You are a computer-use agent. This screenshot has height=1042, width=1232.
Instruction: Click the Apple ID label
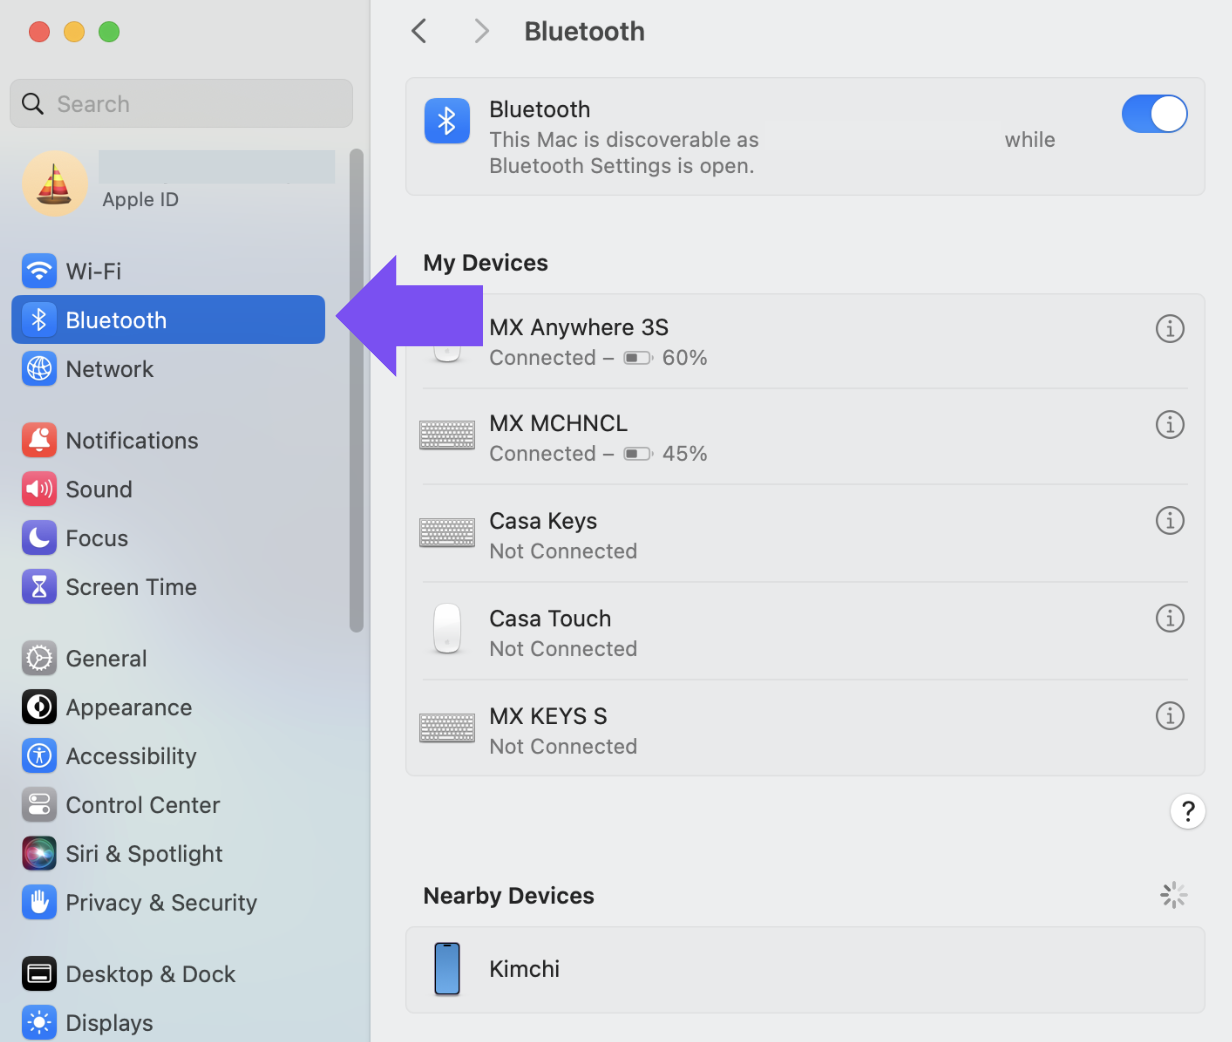coord(140,199)
